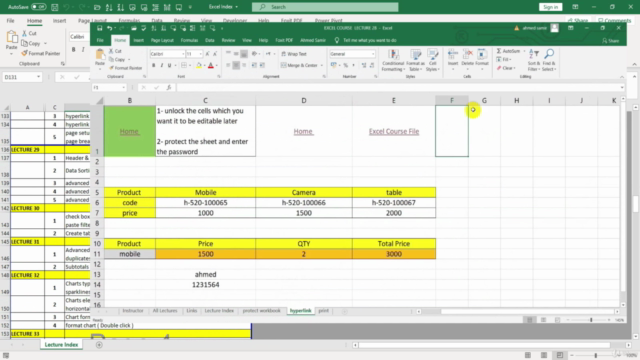The width and height of the screenshot is (640, 360).
Task: Toggle center align in front window Alignment group
Action: click(236, 65)
